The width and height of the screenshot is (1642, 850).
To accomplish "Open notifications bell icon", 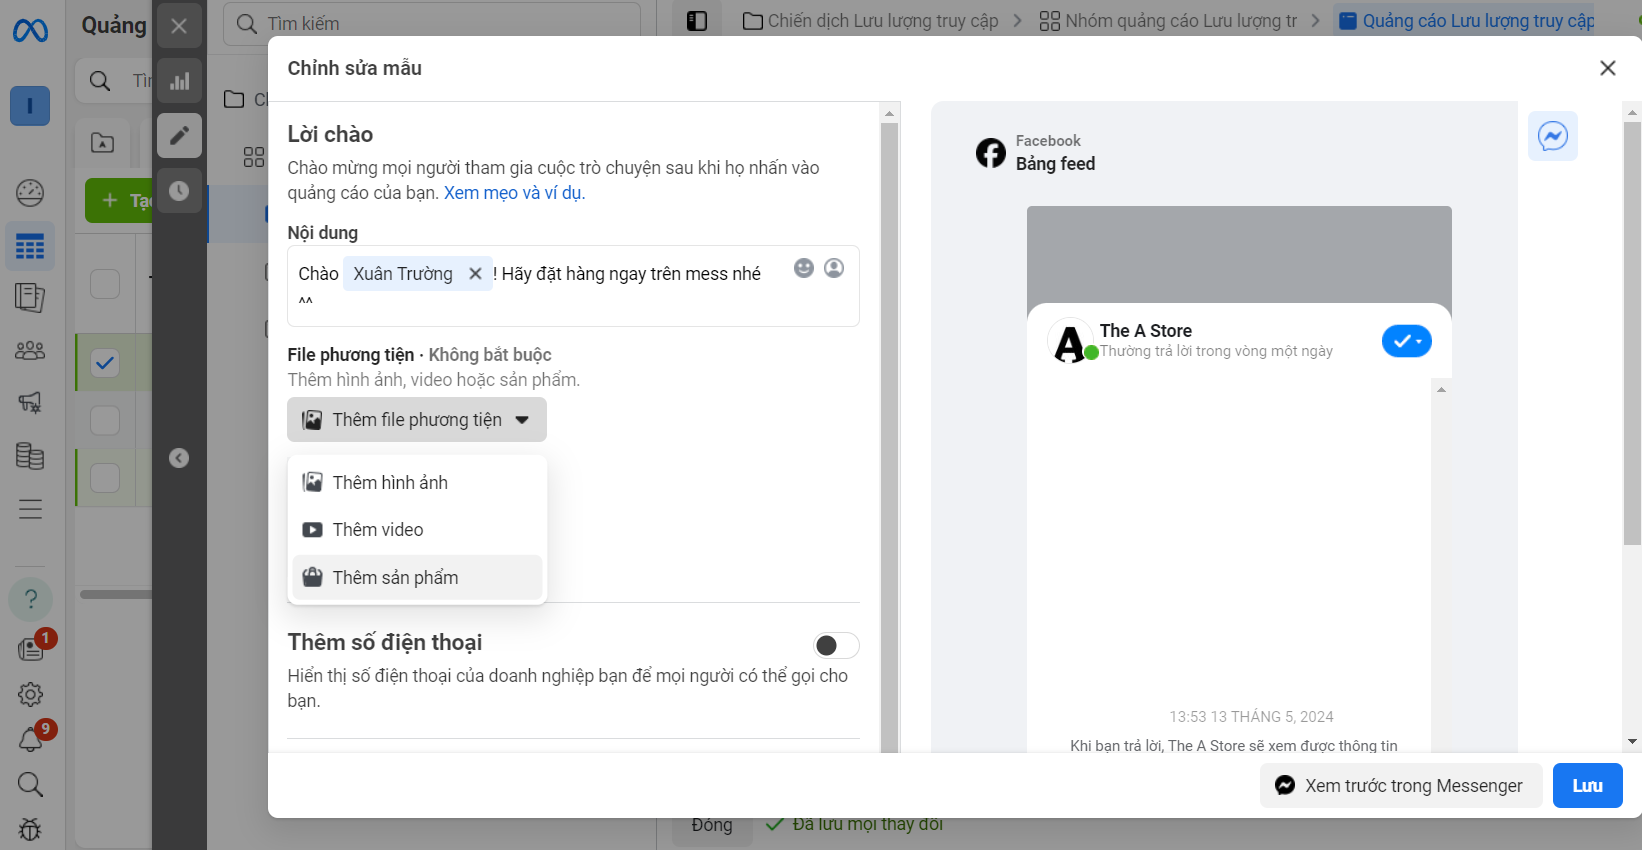I will (x=30, y=740).
